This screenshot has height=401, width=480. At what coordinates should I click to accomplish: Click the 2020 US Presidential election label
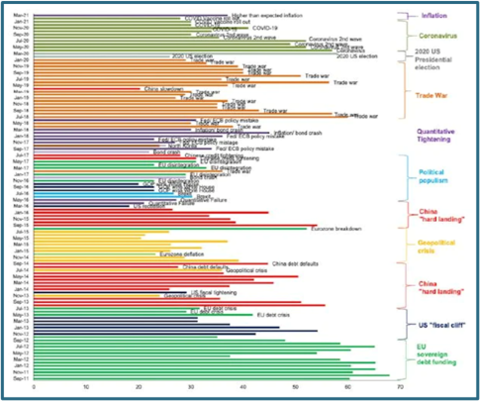pyautogui.click(x=433, y=59)
